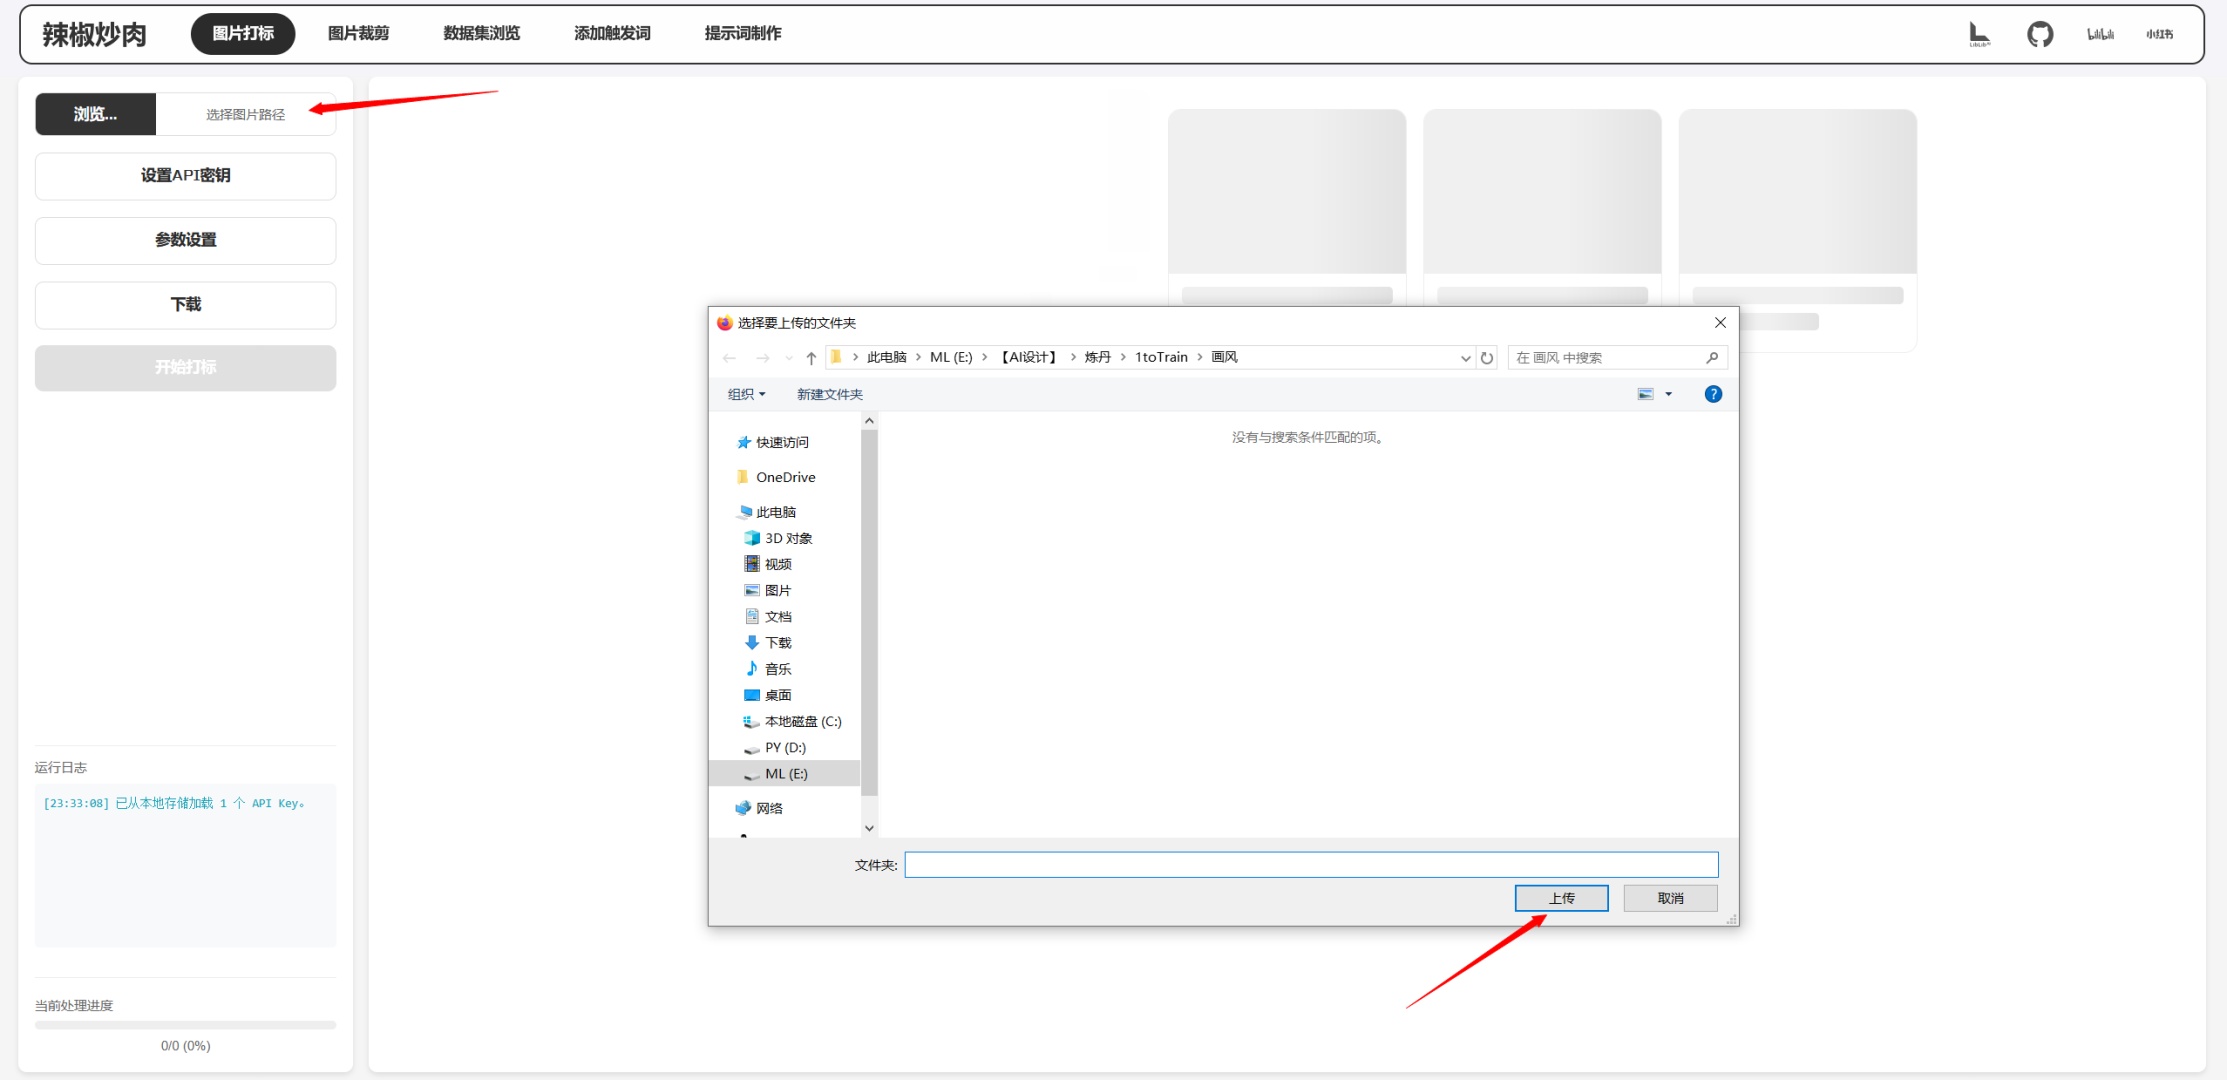Open the 组织 dropdown menu
The width and height of the screenshot is (2227, 1080).
coord(746,394)
